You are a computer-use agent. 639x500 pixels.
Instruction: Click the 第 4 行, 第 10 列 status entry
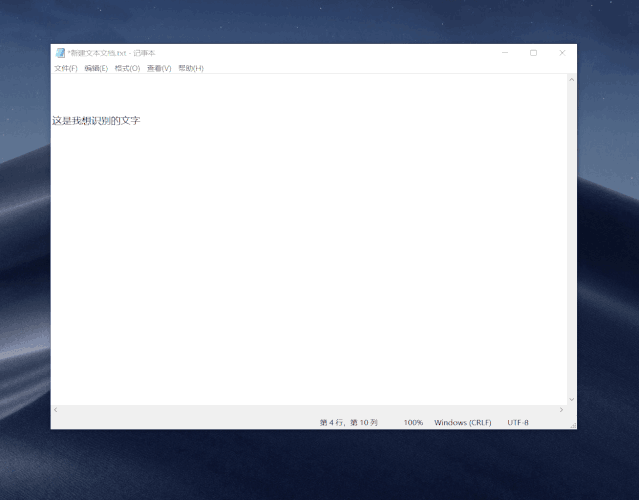click(349, 423)
